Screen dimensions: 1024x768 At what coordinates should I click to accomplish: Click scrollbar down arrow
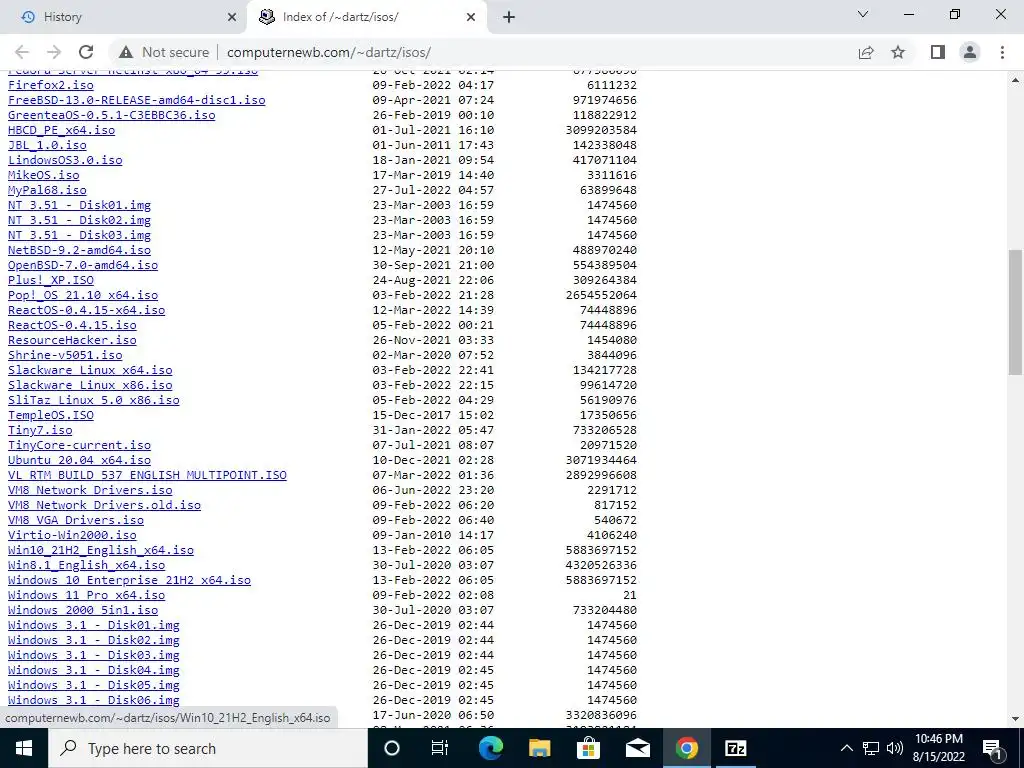(1016, 719)
